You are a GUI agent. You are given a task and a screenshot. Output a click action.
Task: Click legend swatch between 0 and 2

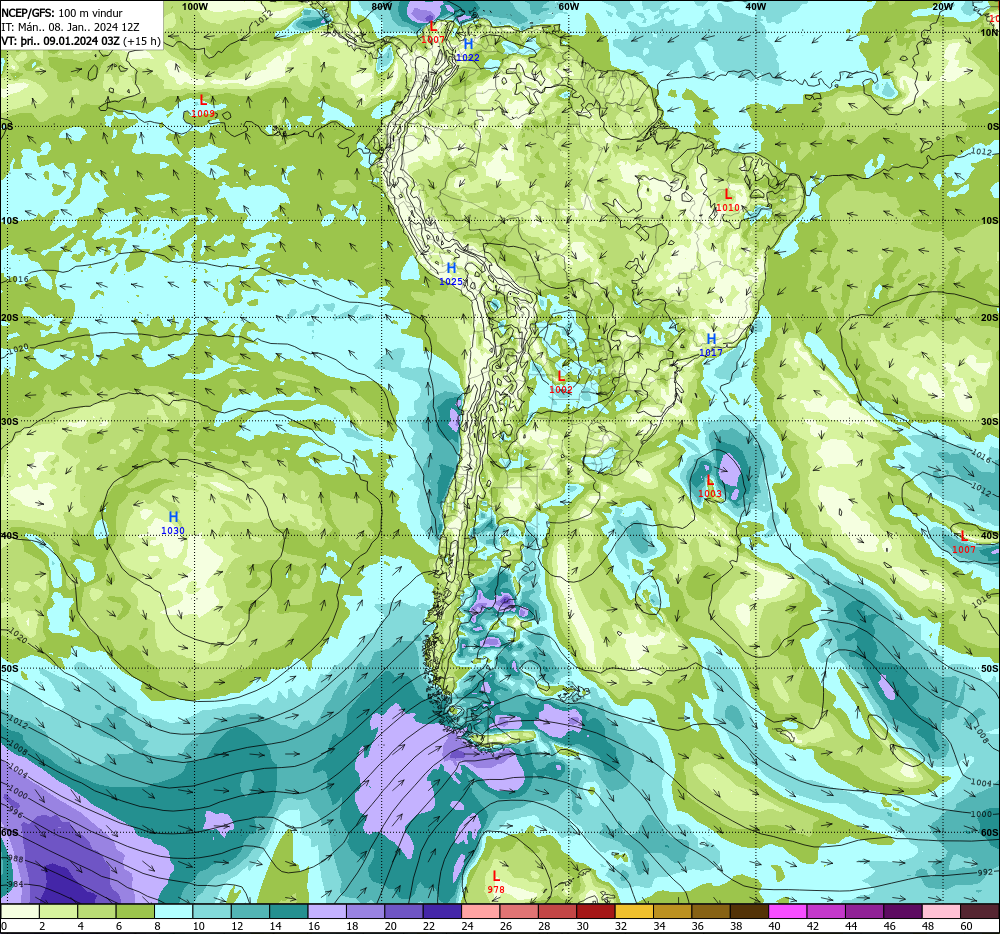tap(20, 912)
